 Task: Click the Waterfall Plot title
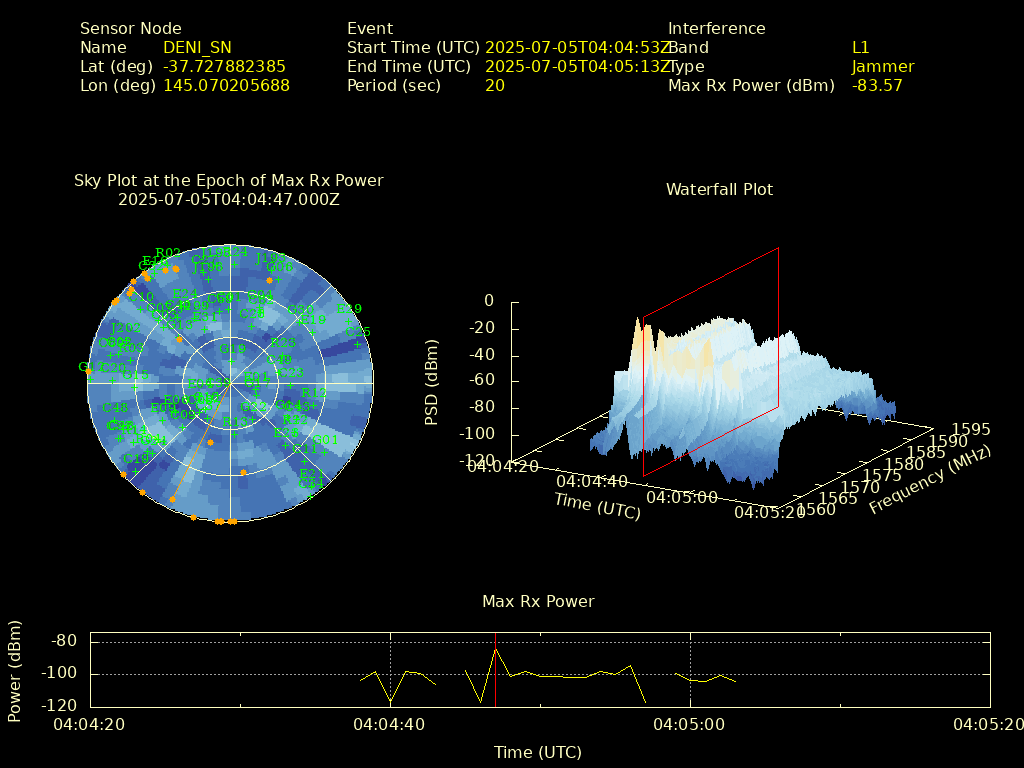[719, 189]
